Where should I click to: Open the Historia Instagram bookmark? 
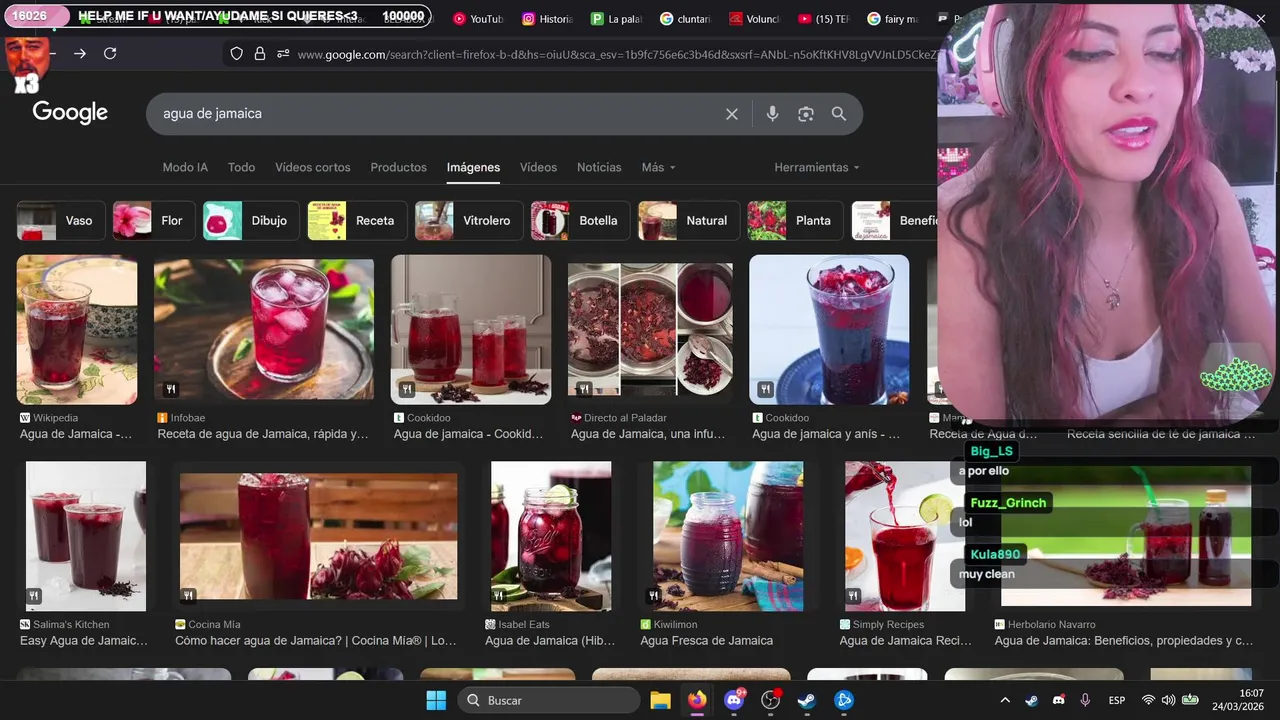point(548,18)
